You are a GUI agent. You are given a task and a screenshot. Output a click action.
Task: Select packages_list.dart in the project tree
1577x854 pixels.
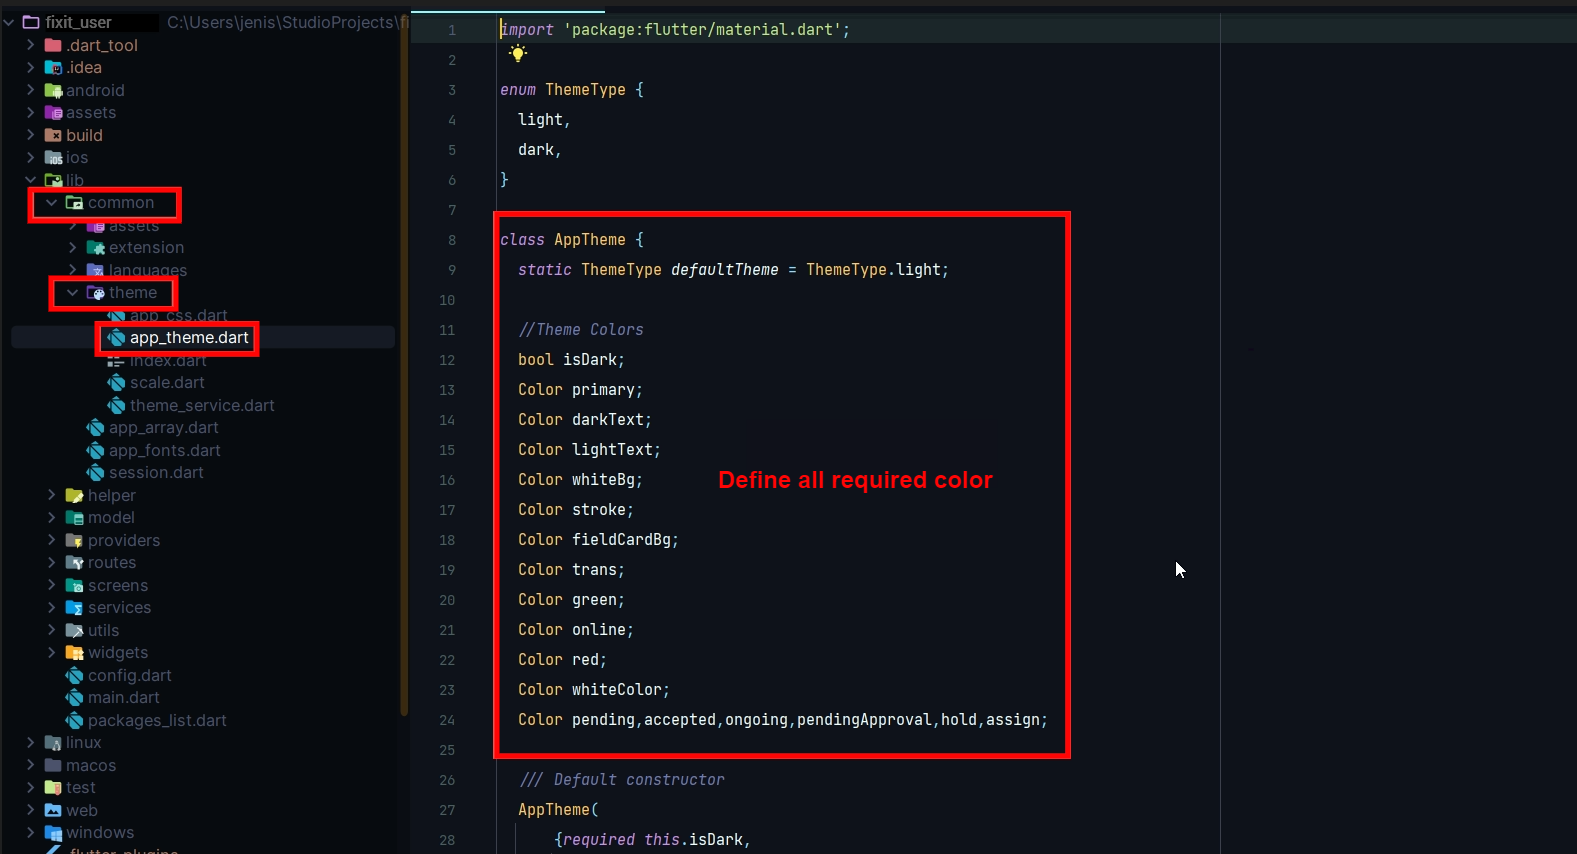click(157, 721)
